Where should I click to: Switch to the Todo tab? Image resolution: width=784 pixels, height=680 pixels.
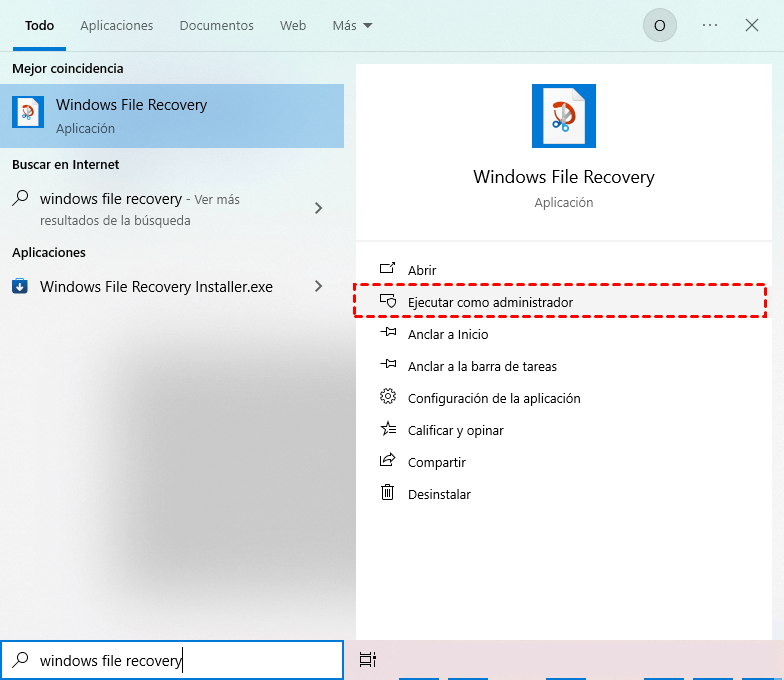pos(40,26)
